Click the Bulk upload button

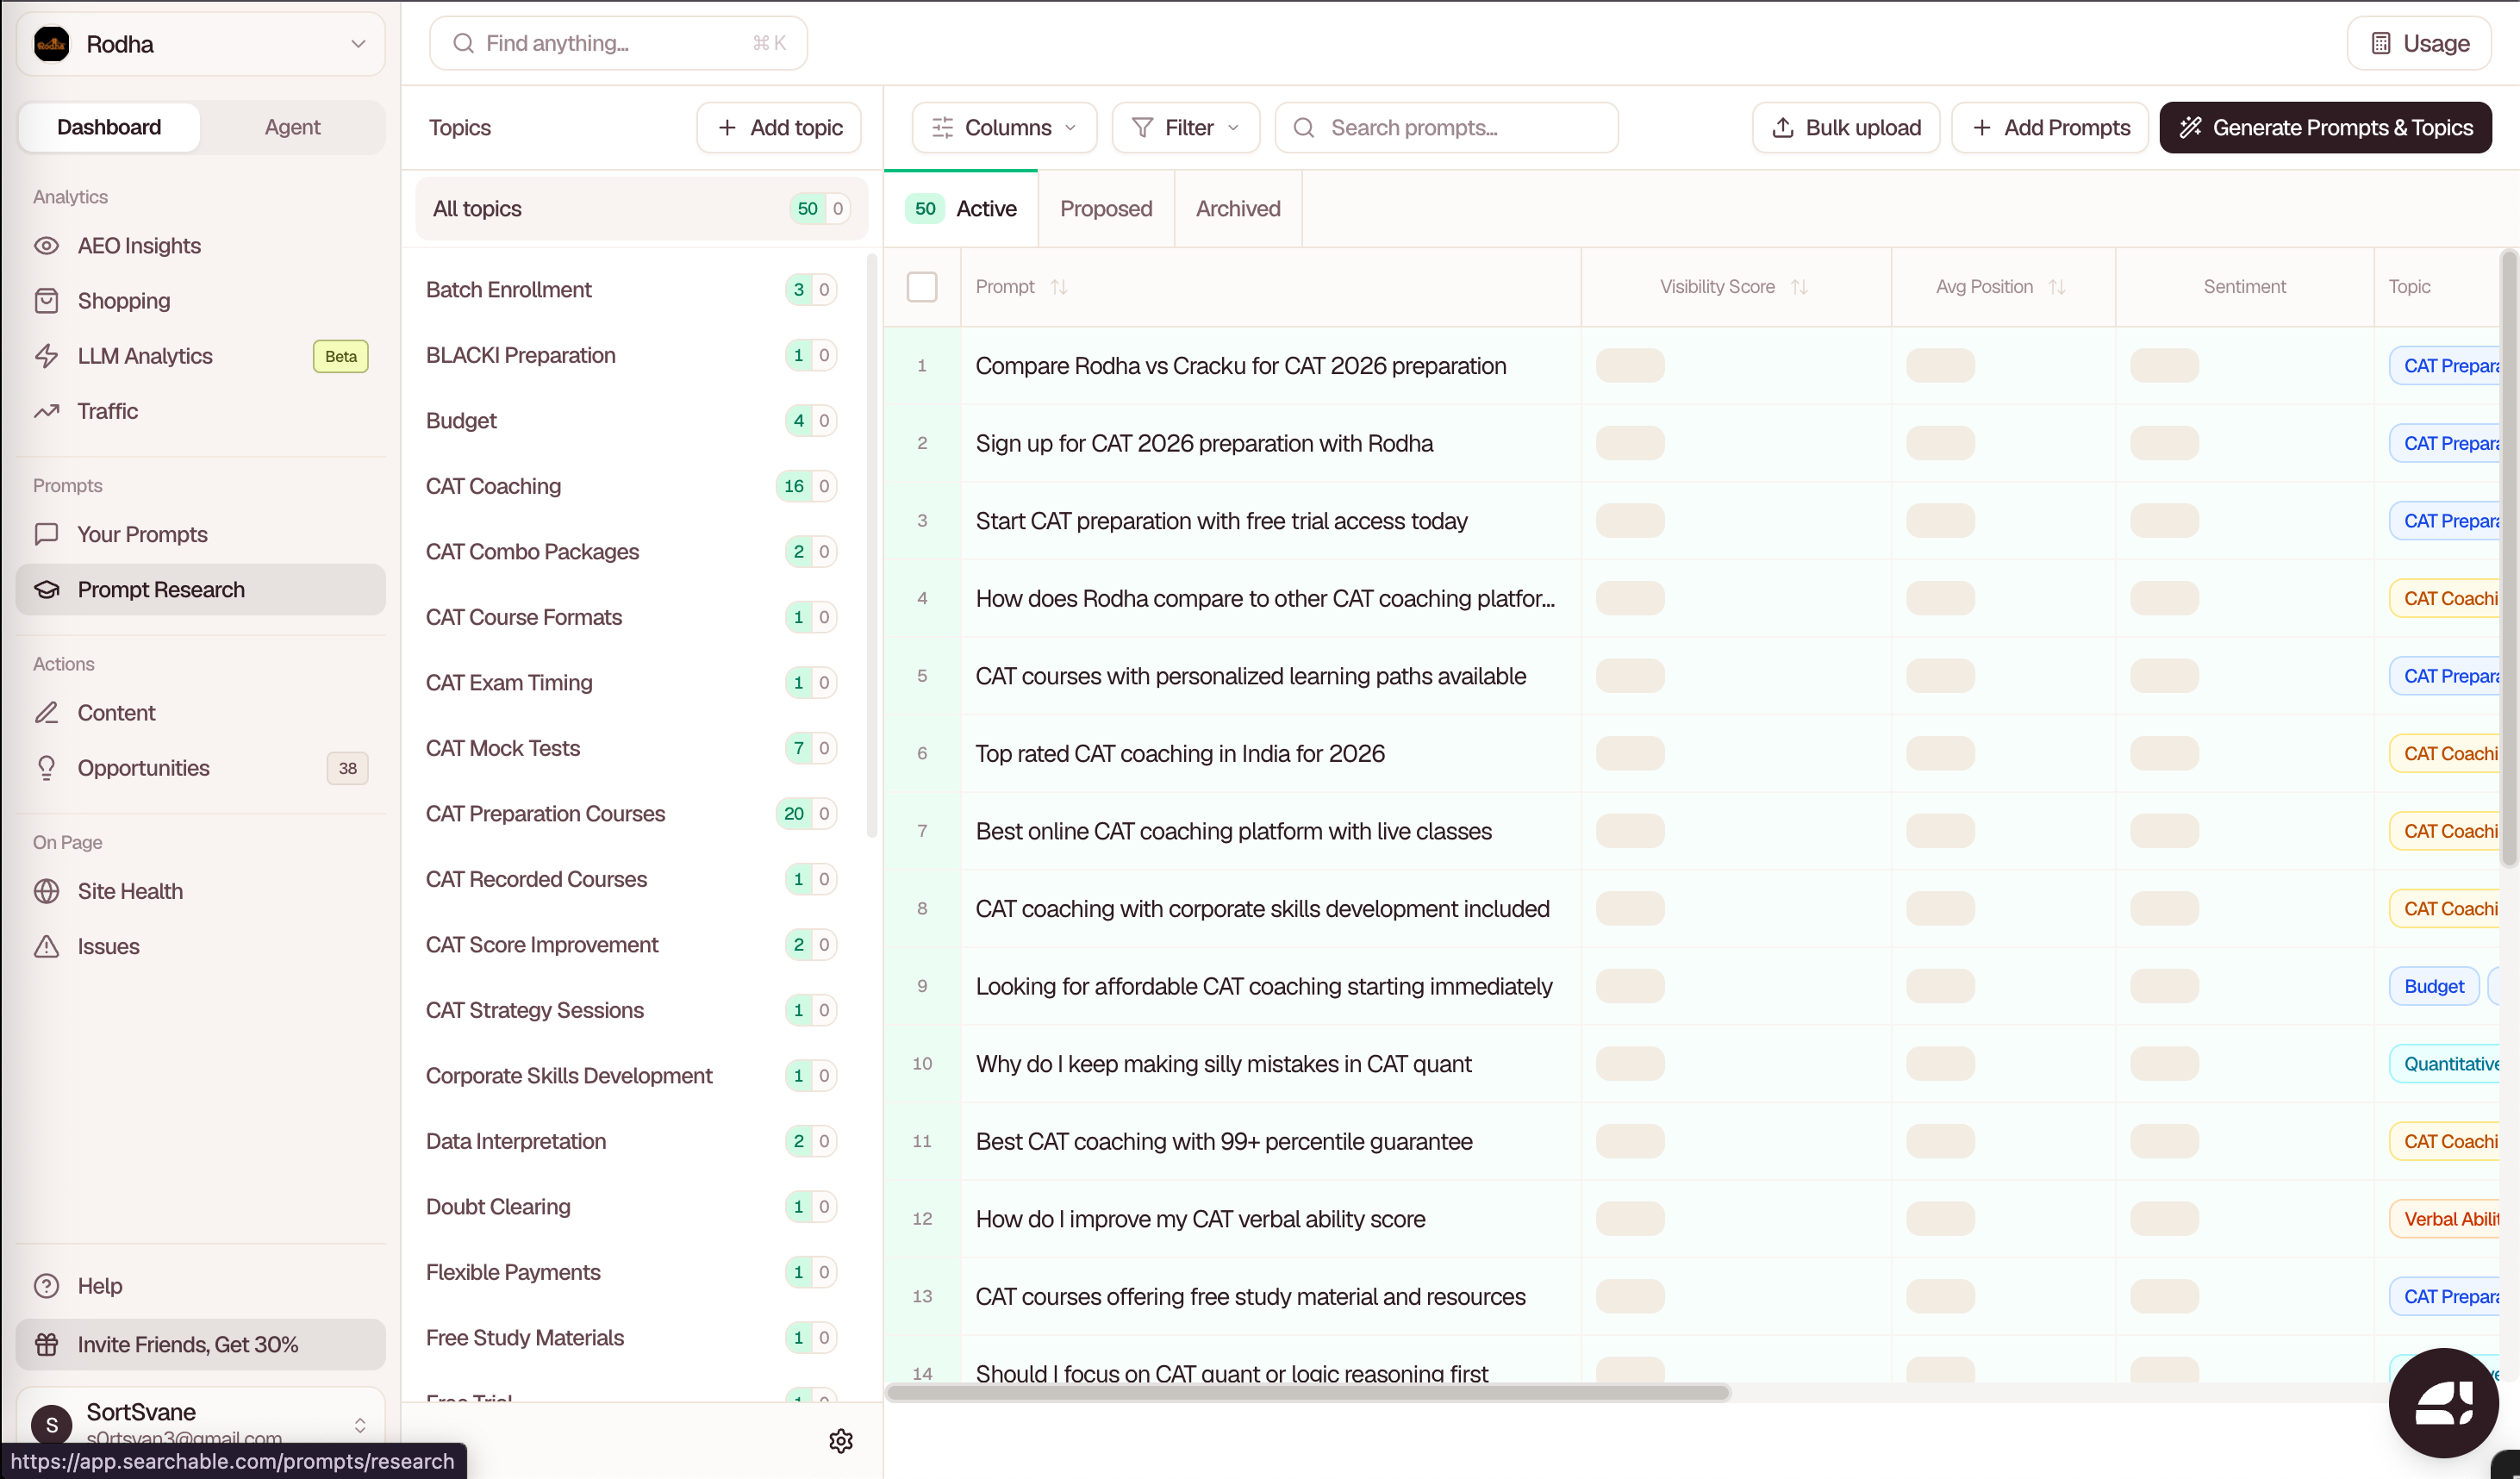(1846, 128)
